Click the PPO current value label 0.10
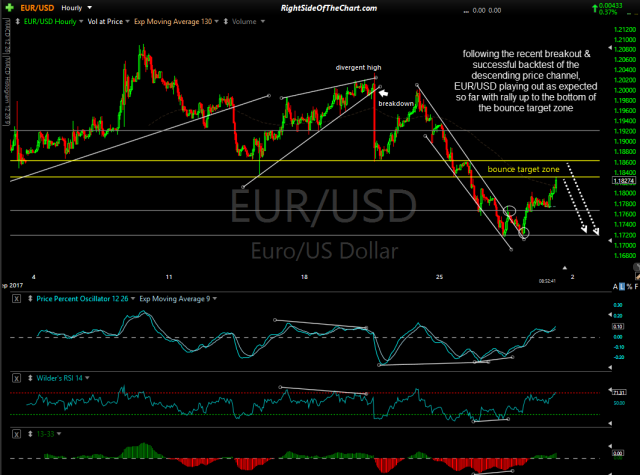Screen dimensions: 640x475 click(618, 326)
